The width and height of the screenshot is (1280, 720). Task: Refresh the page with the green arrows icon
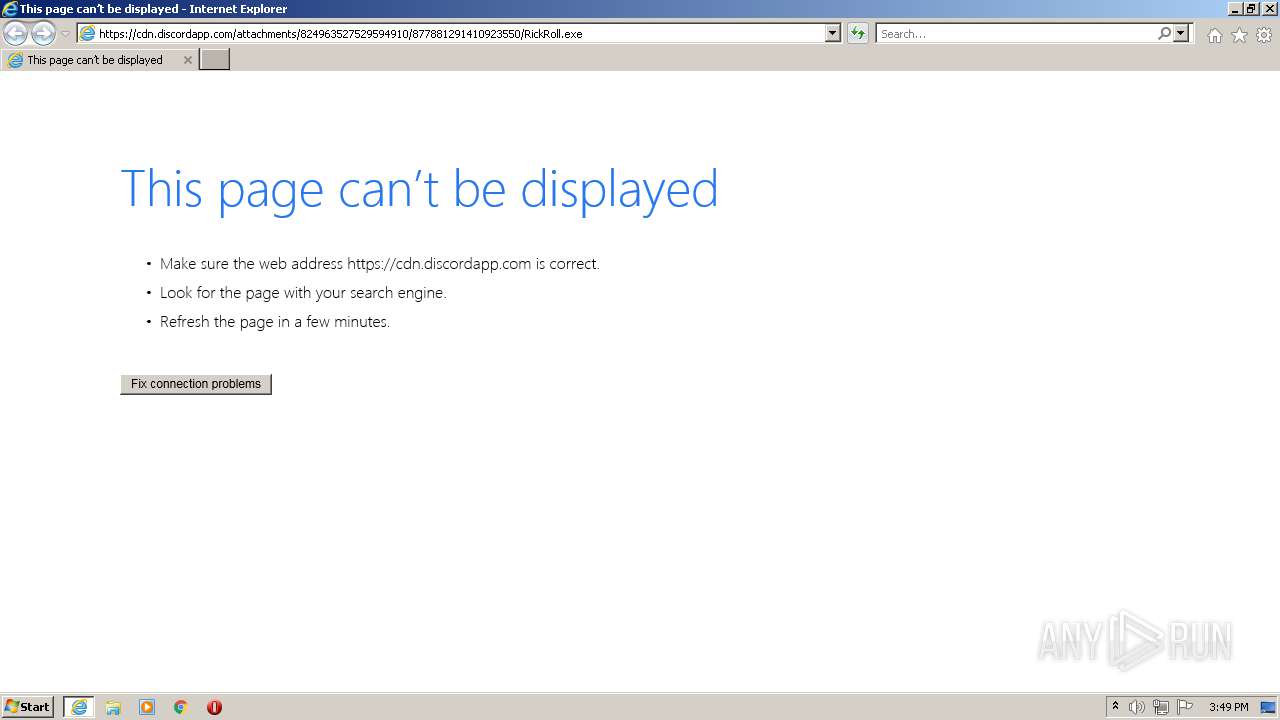coord(857,33)
